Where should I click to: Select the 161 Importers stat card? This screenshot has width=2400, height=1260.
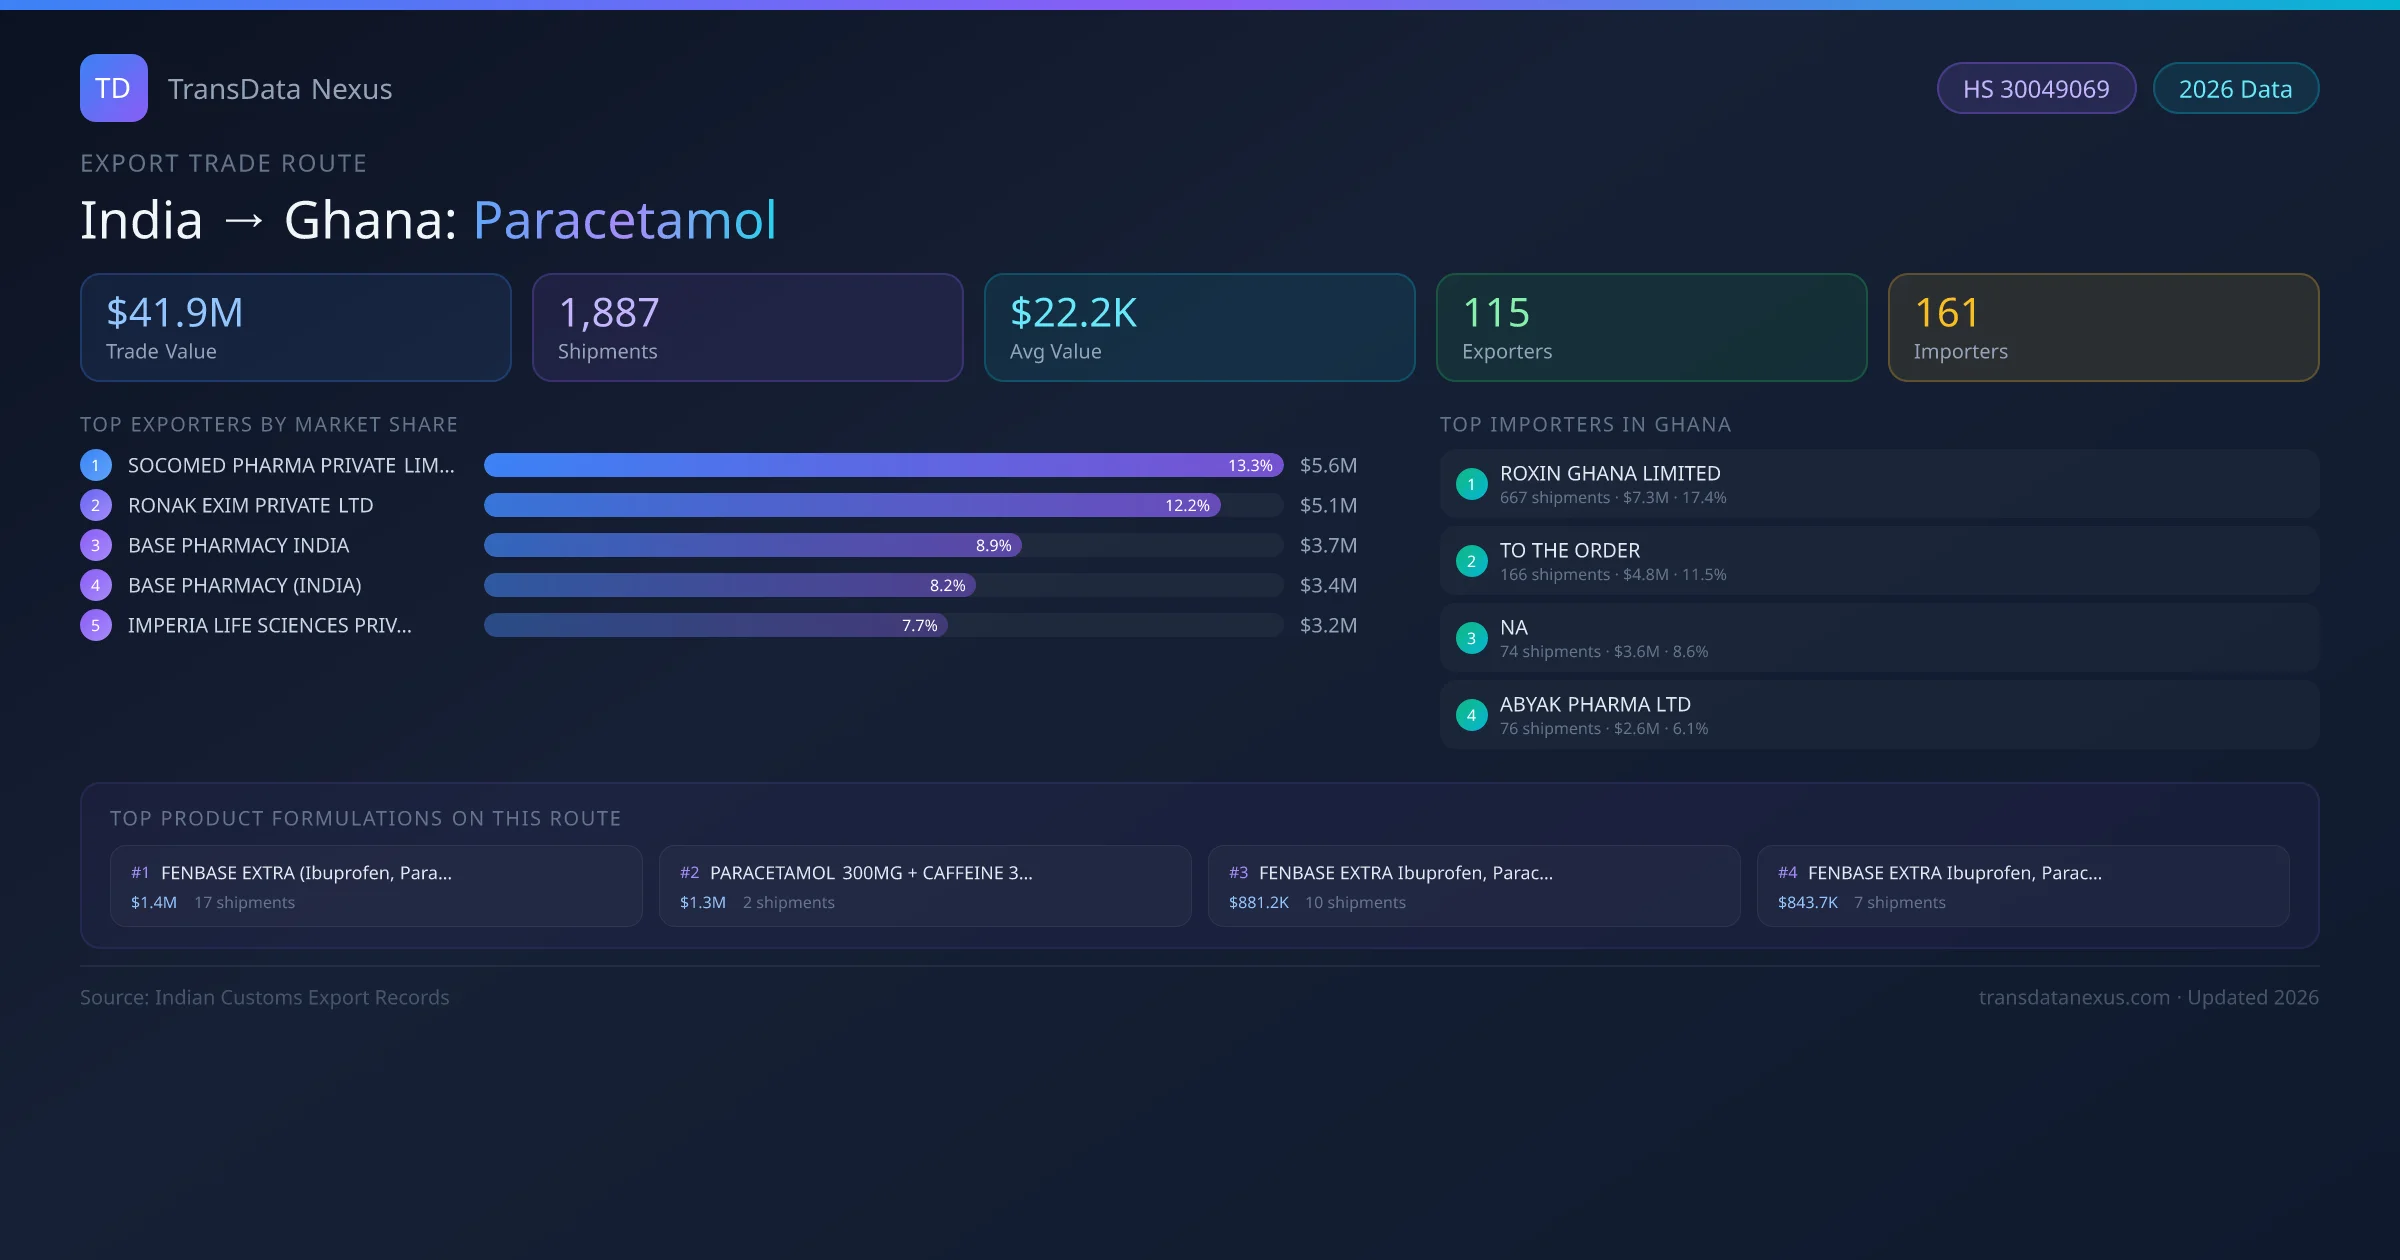2103,328
